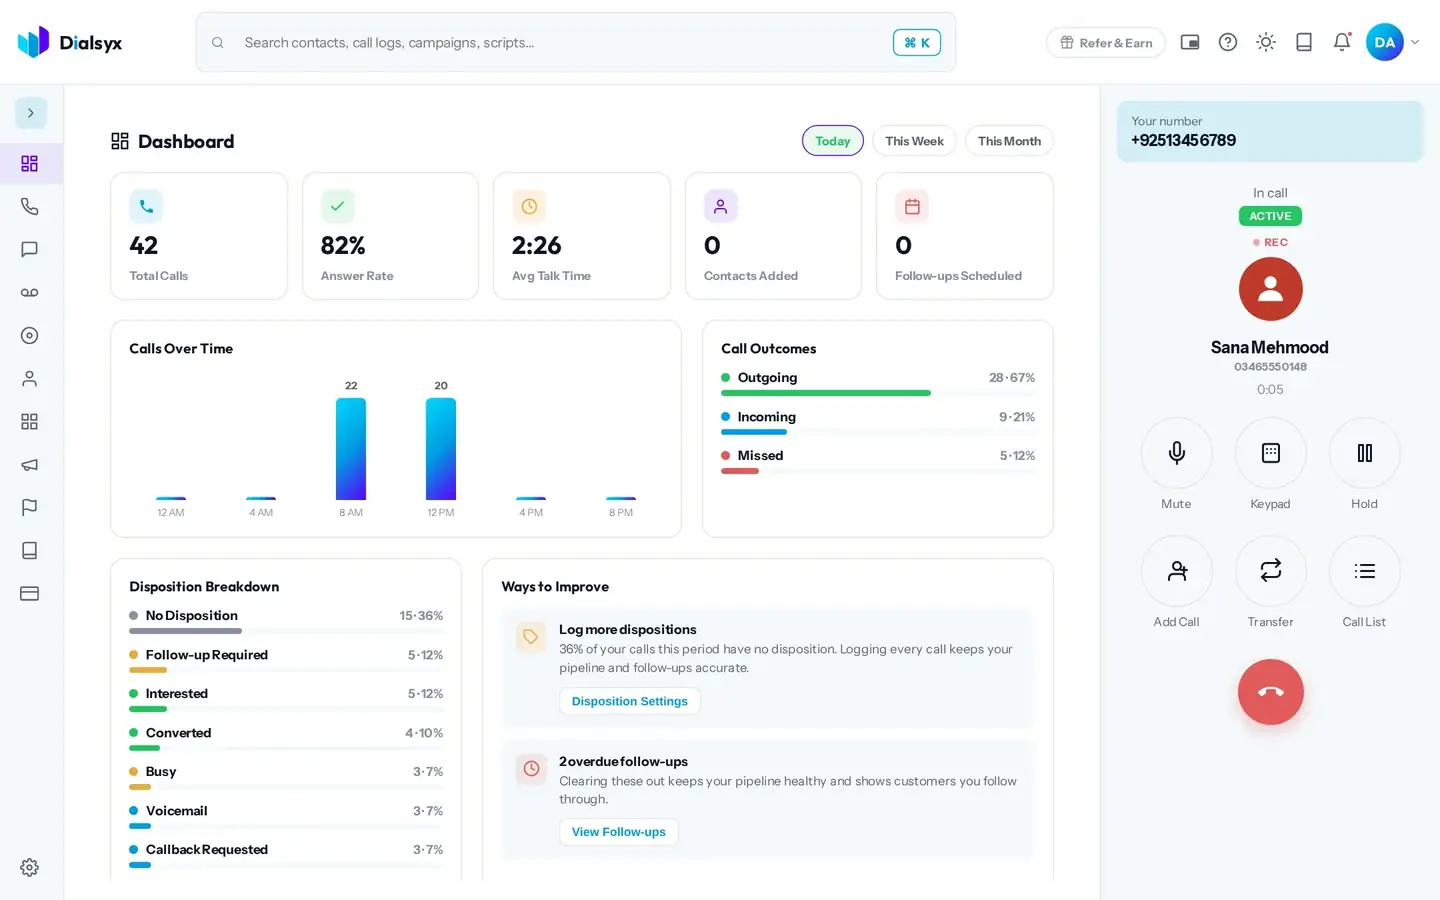
Task: Open the Call List
Action: tap(1364, 571)
